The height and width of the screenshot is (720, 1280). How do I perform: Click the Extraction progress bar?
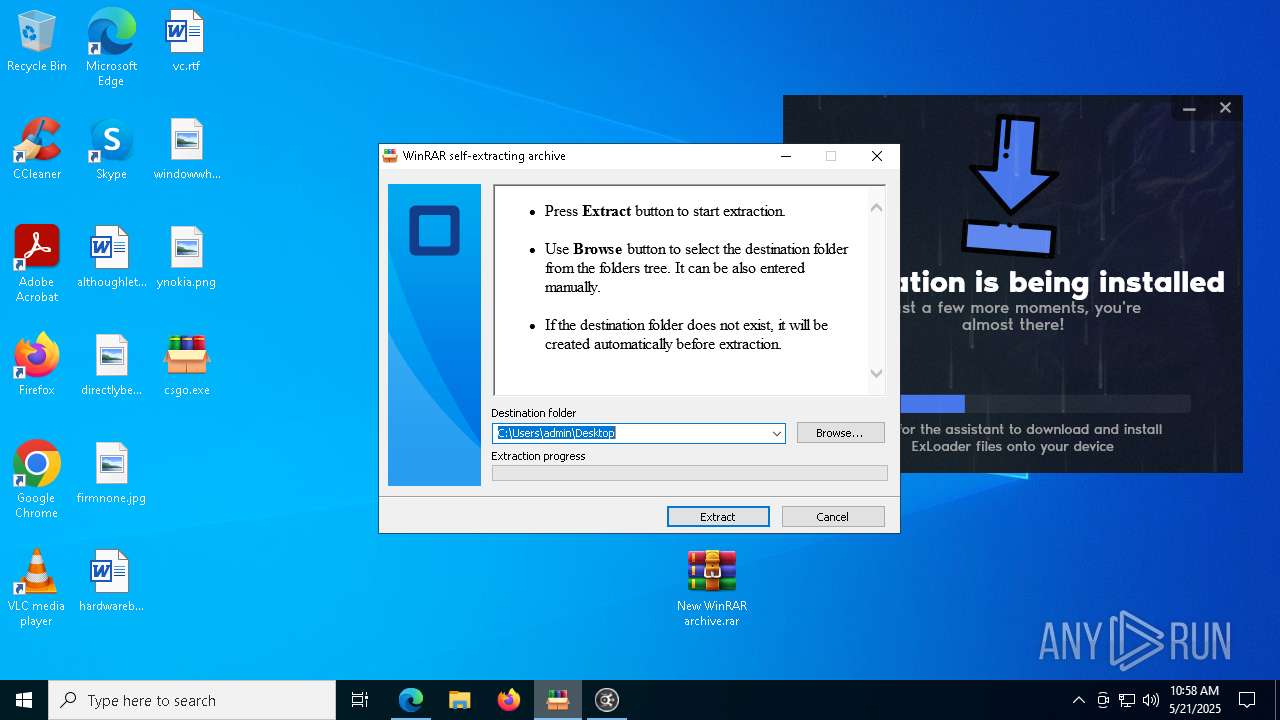click(x=690, y=474)
